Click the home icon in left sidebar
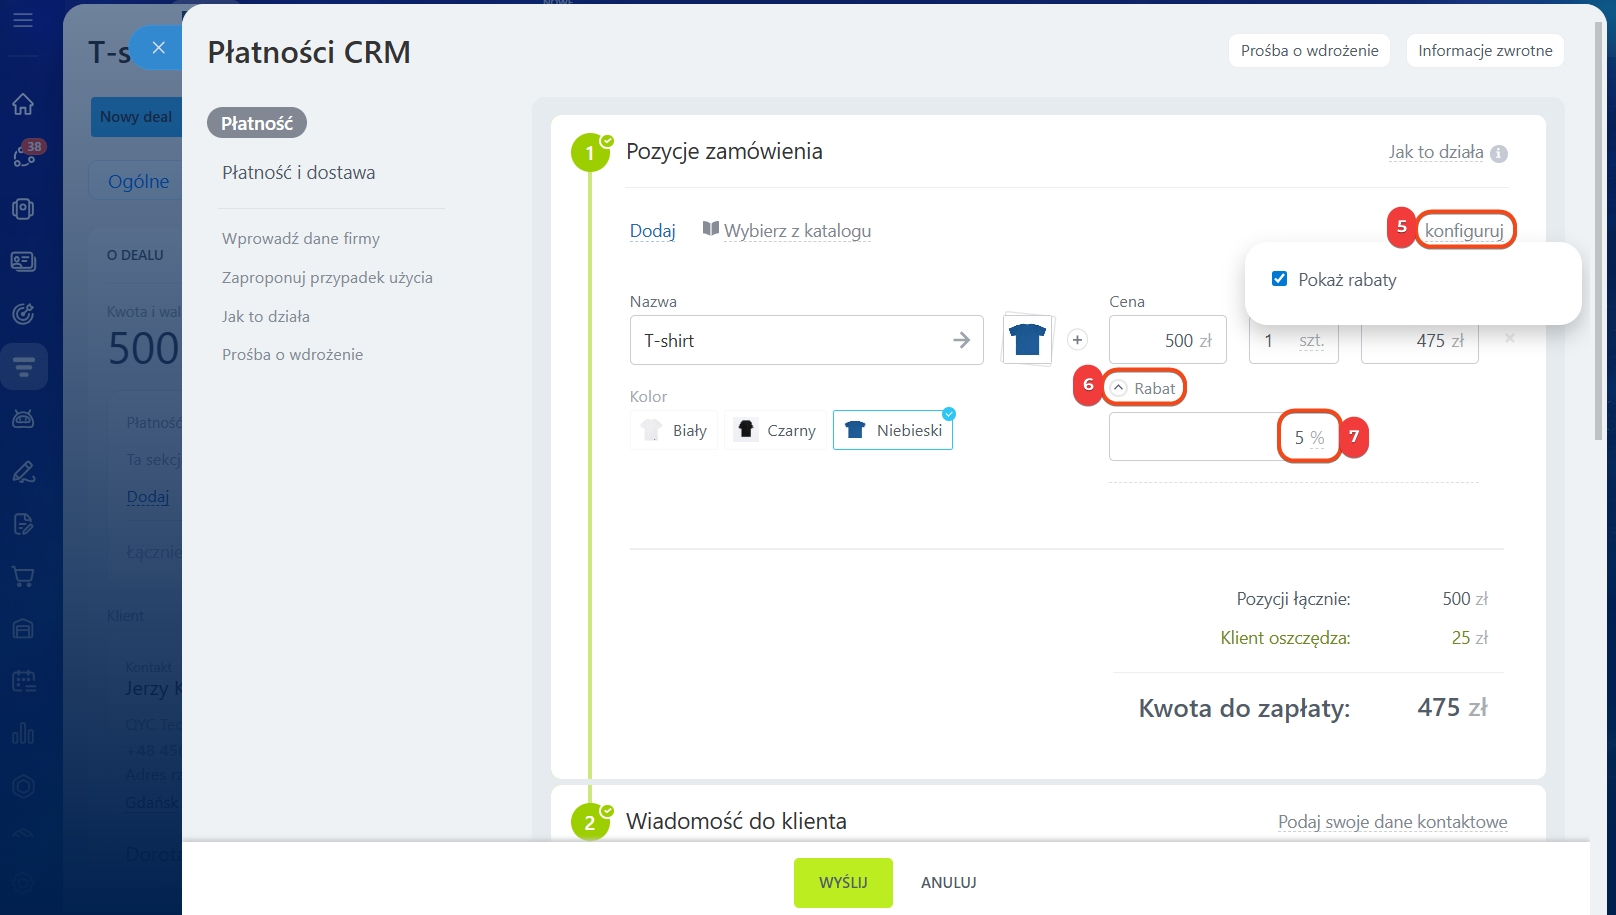Screen dimensions: 1616x915 click(x=23, y=104)
